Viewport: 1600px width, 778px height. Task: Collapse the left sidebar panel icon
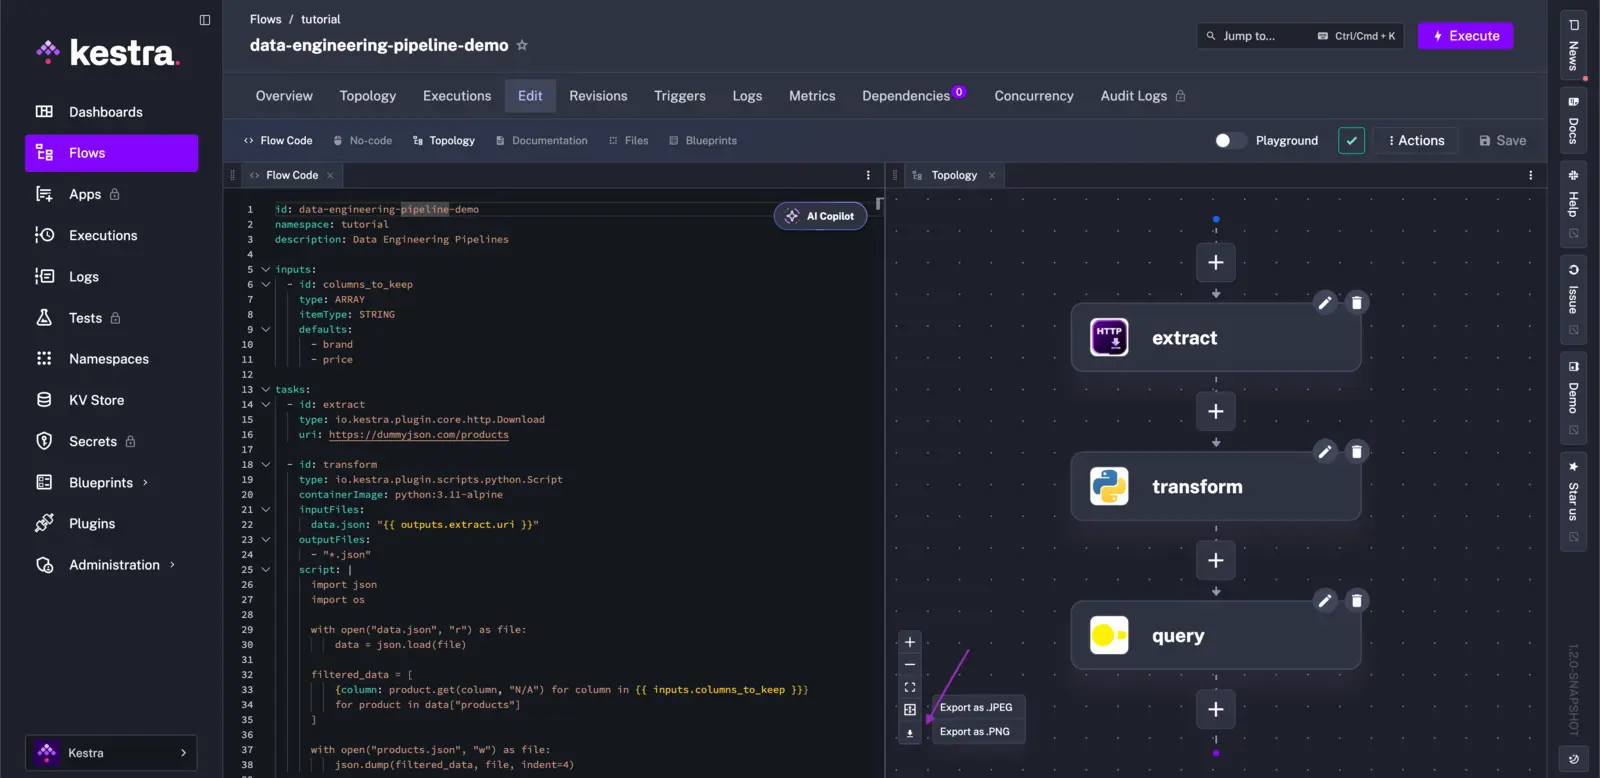coord(205,20)
